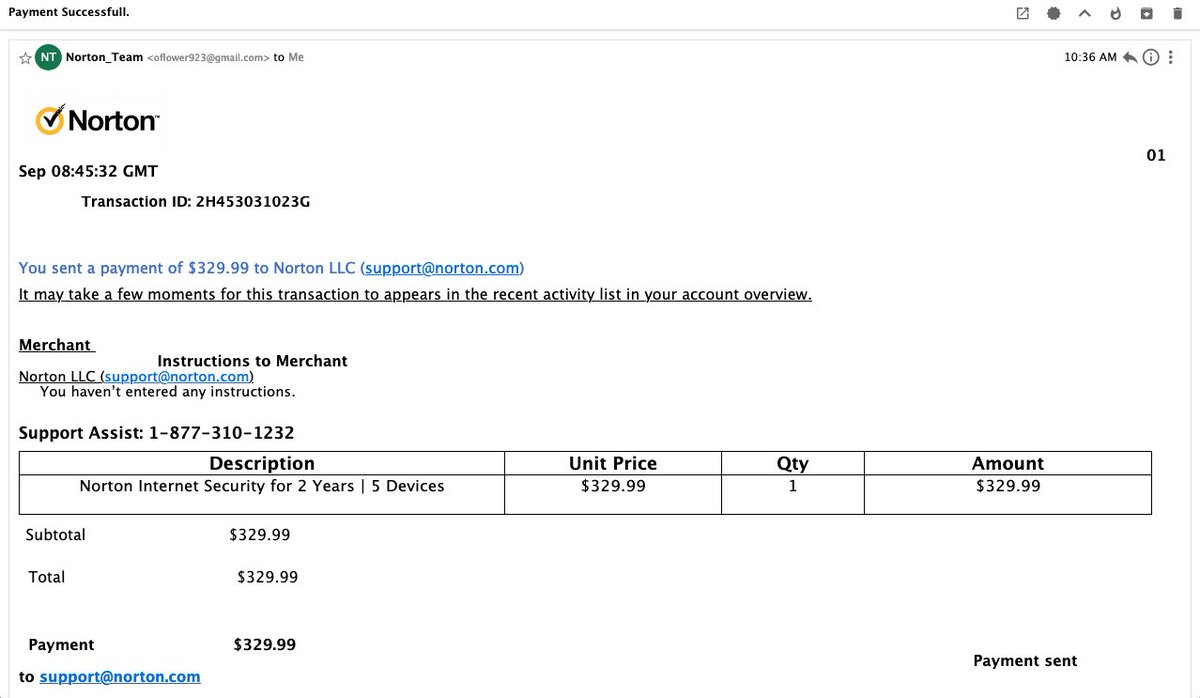Click the Total label
Screen dimensions: 1200x698
pyautogui.click(x=46, y=577)
